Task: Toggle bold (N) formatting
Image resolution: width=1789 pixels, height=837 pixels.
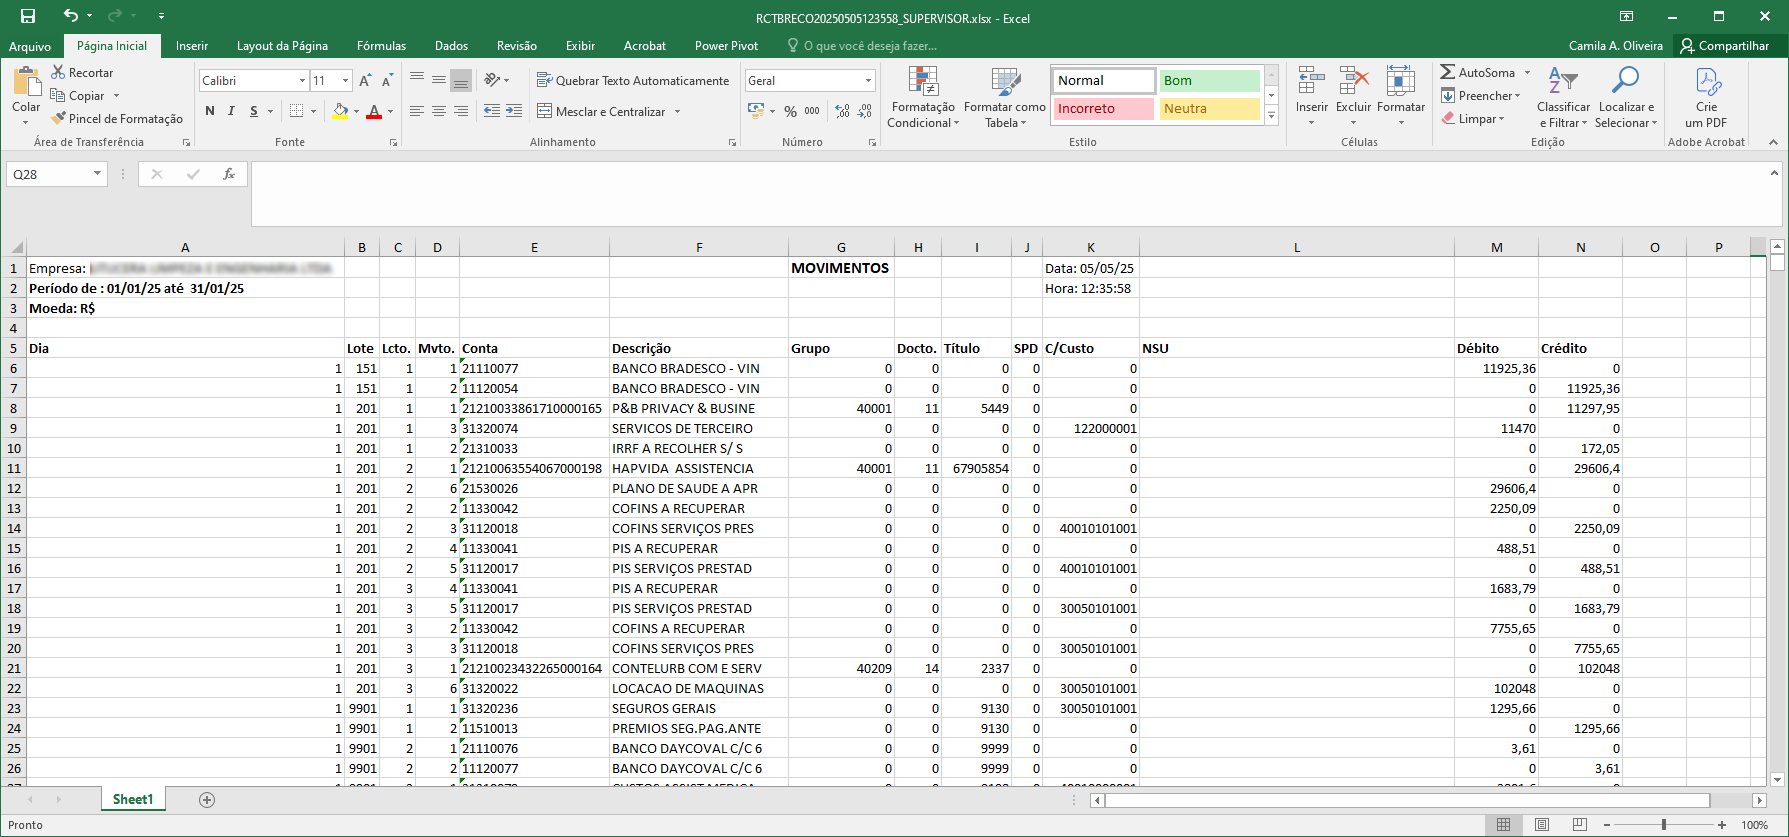Action: pyautogui.click(x=210, y=111)
